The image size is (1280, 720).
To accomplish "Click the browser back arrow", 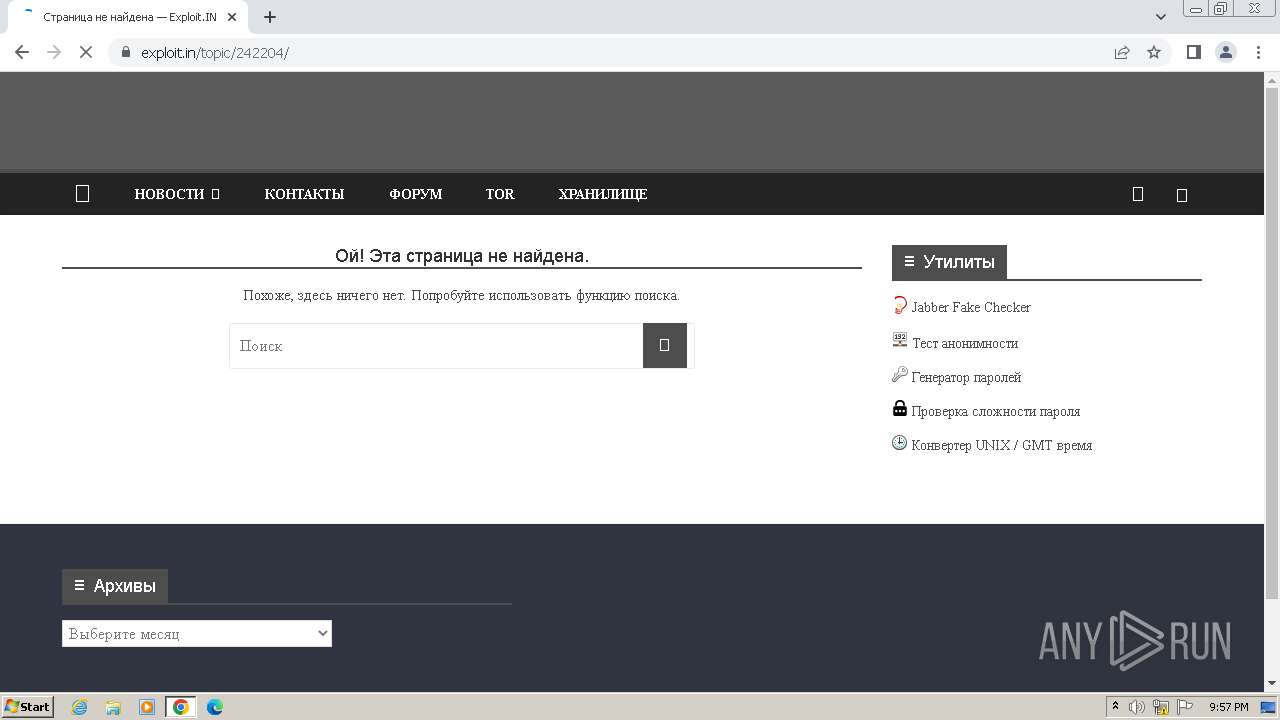I will coord(22,52).
